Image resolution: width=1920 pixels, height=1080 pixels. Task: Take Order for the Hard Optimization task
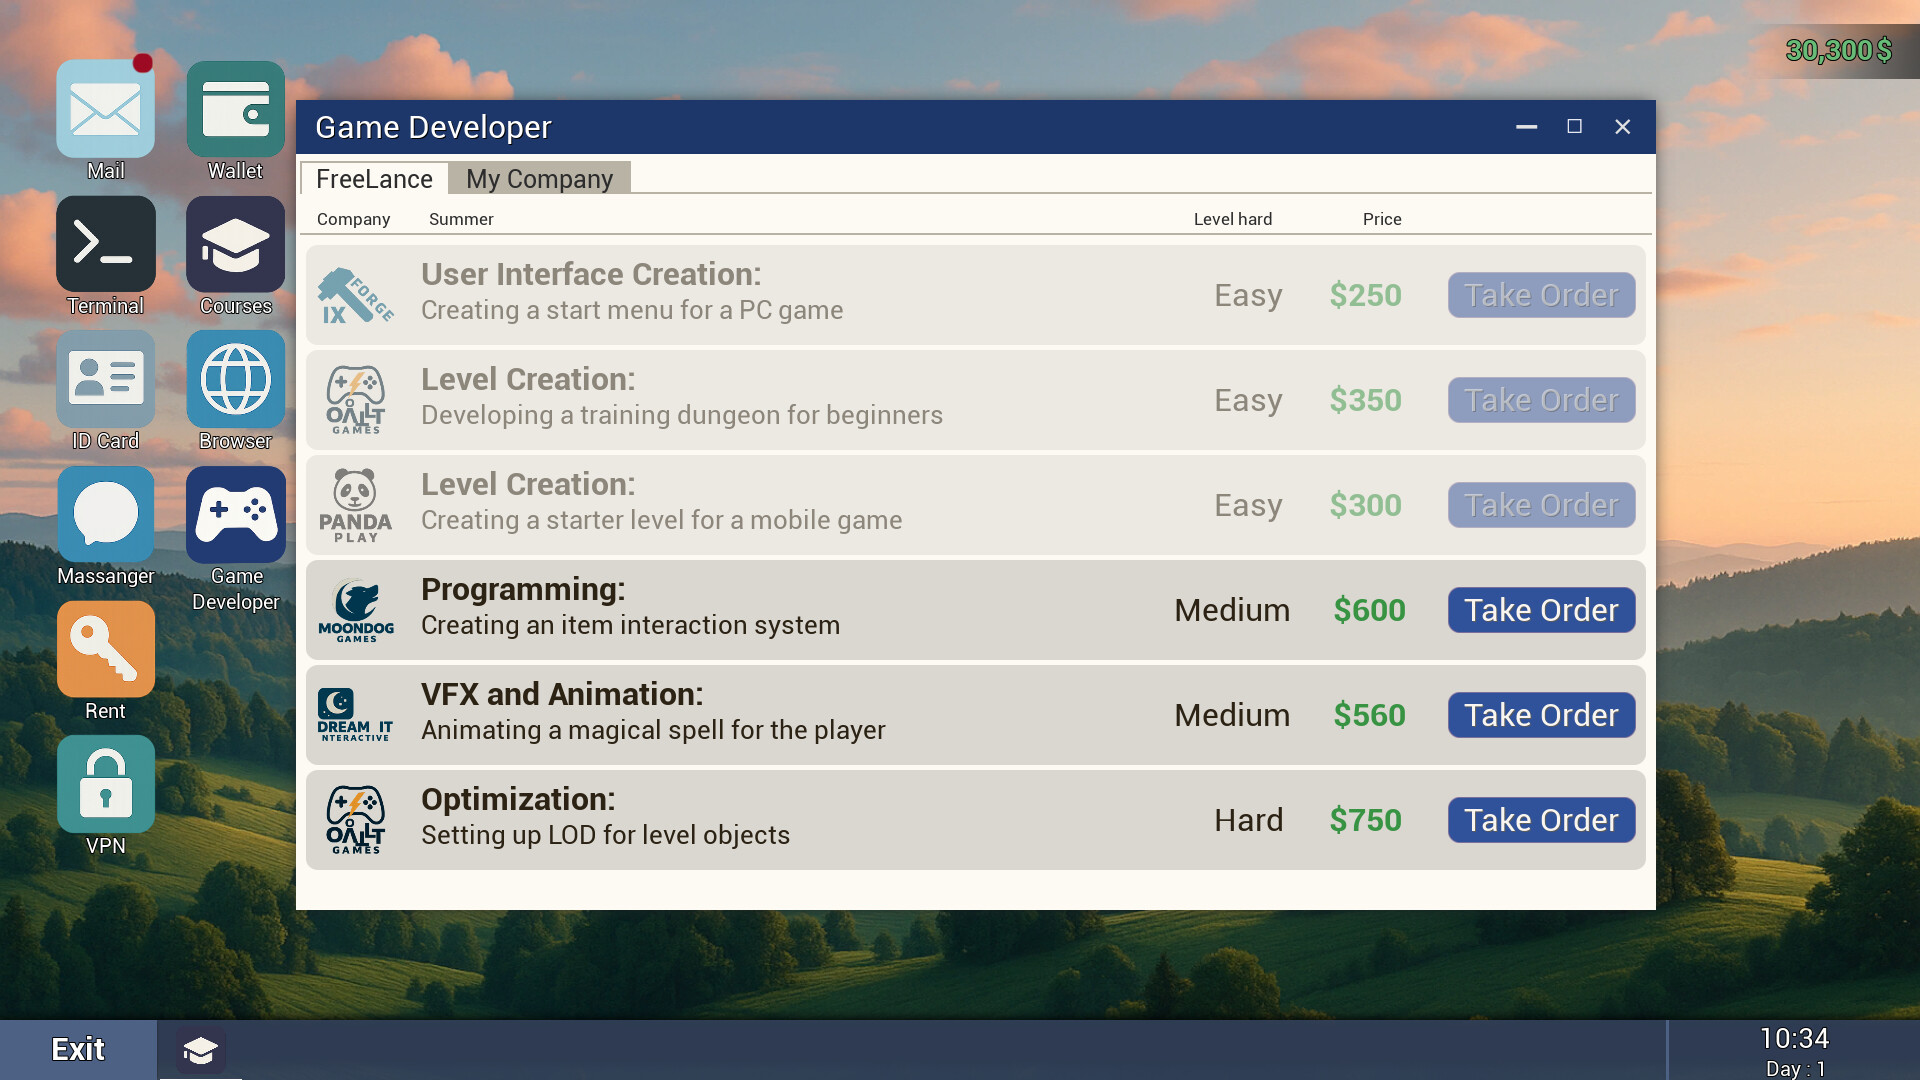(1541, 820)
